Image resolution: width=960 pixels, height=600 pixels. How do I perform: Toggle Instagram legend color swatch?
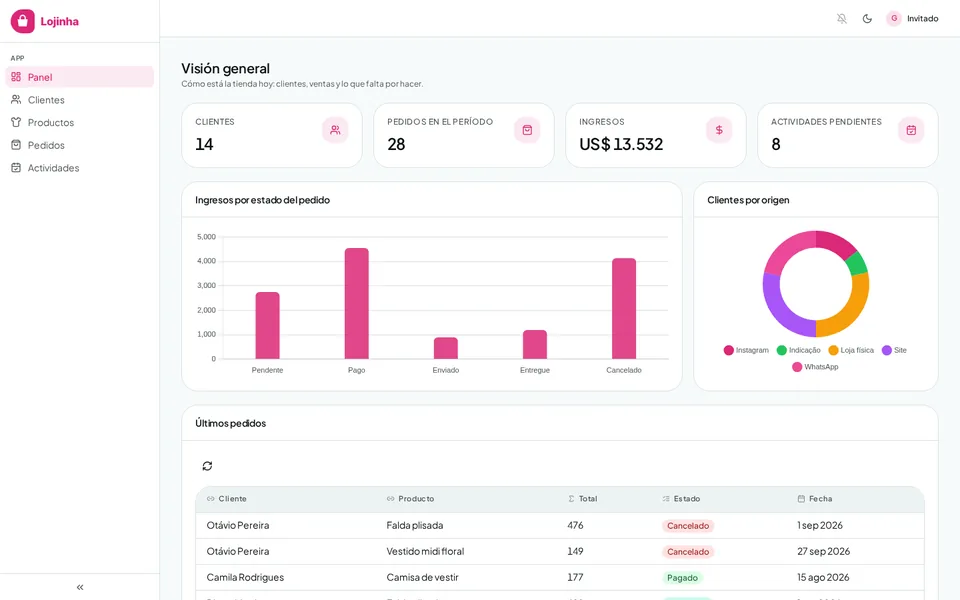(x=729, y=350)
